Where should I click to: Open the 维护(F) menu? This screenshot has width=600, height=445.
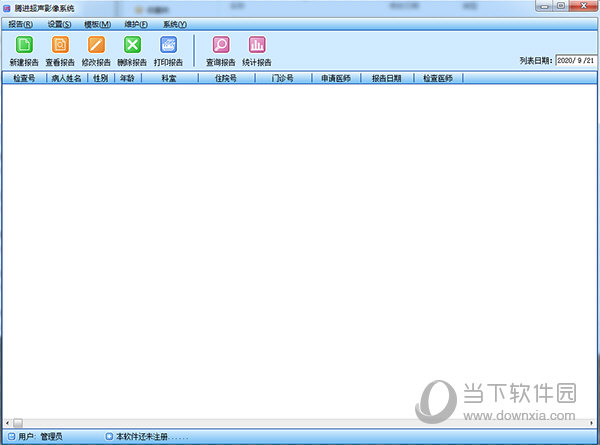[136, 24]
